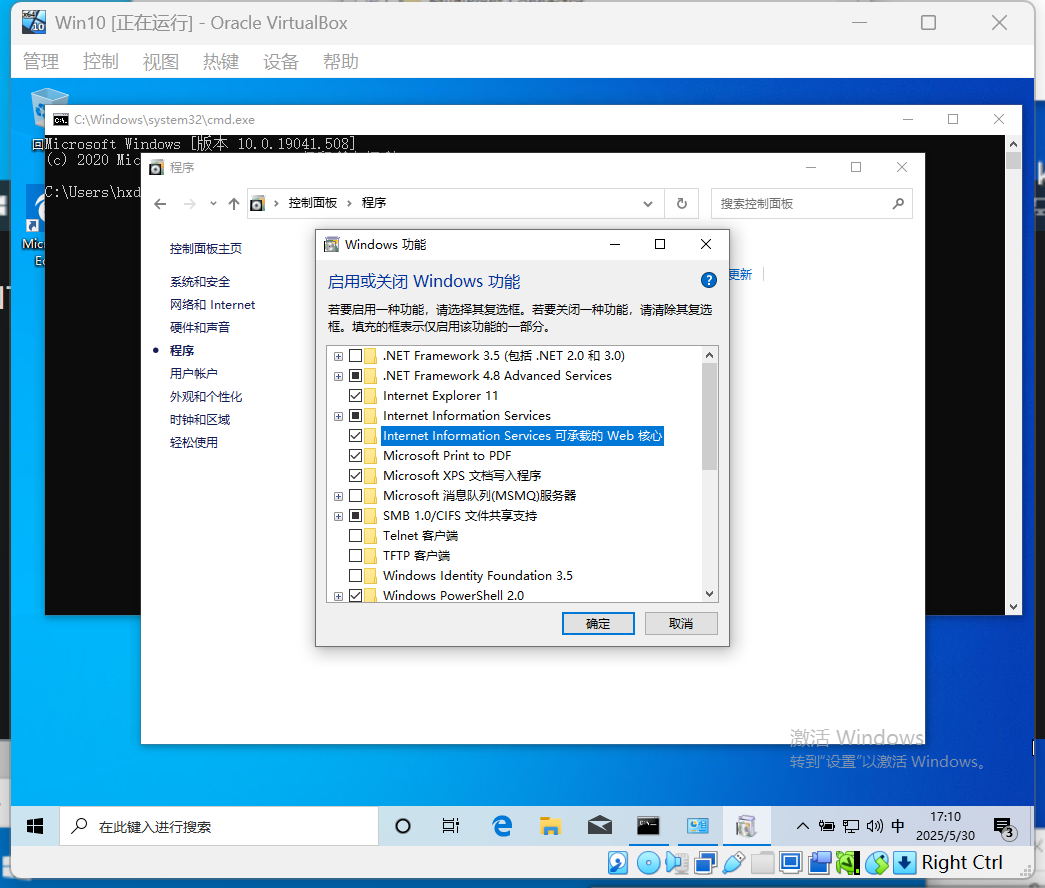
Task: Open Cortana circle icon on taskbar
Action: click(x=403, y=826)
